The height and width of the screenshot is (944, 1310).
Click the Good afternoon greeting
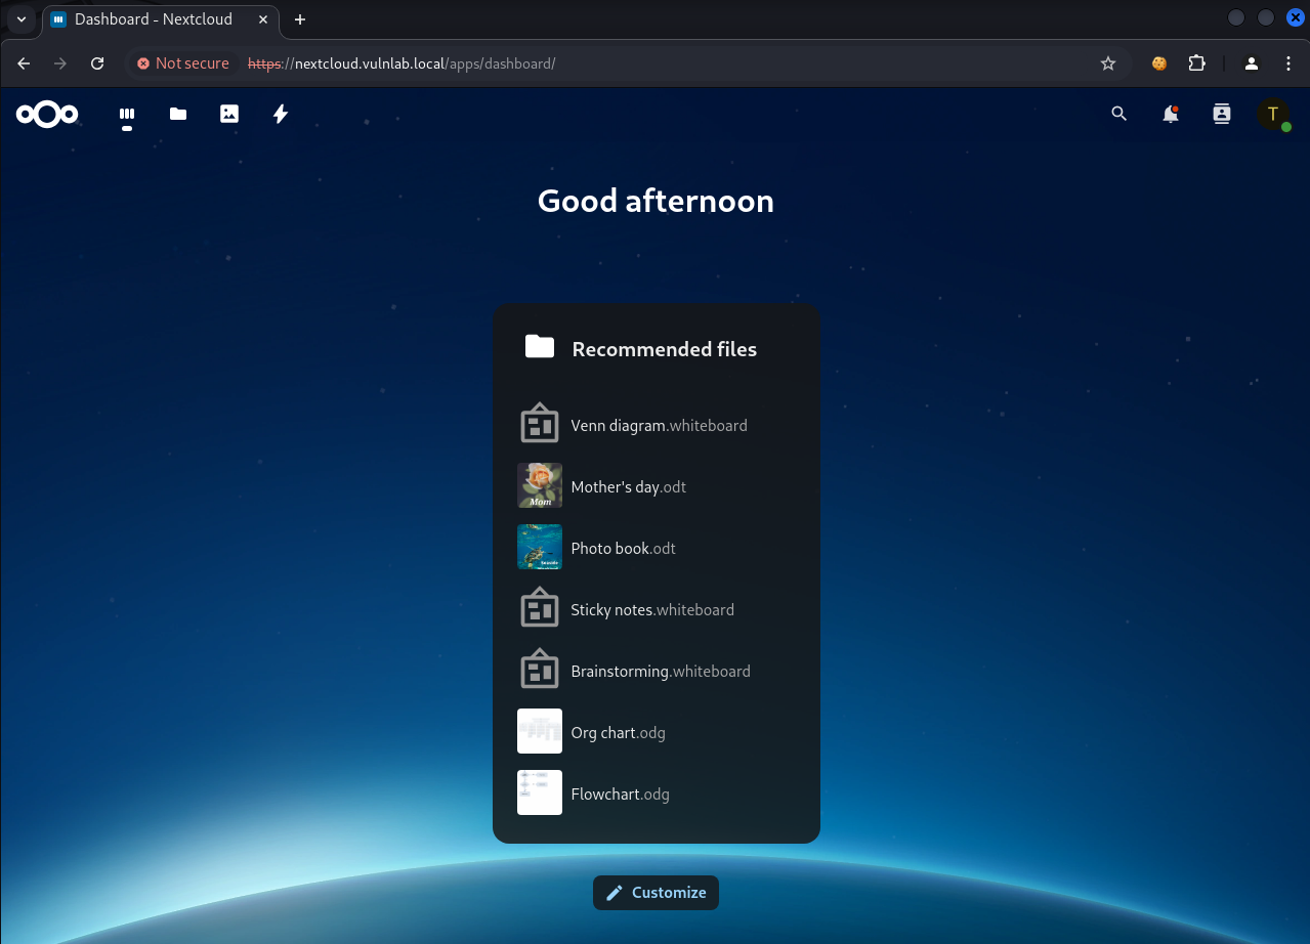tap(656, 201)
